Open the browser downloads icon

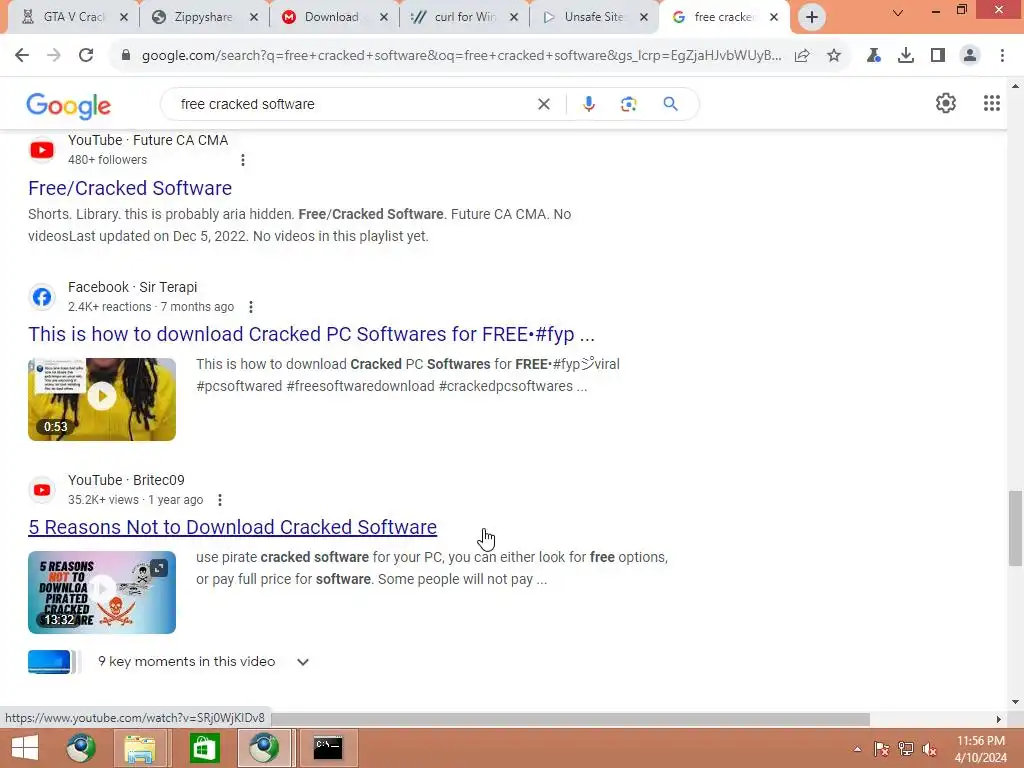(x=906, y=56)
